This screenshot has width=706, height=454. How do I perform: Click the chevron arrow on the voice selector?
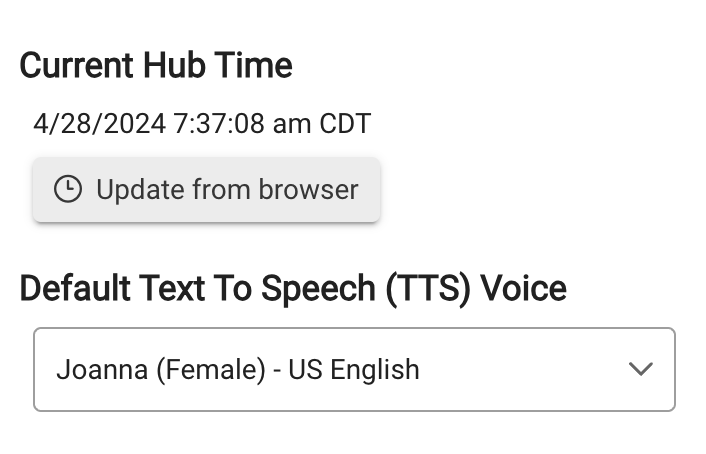[640, 369]
